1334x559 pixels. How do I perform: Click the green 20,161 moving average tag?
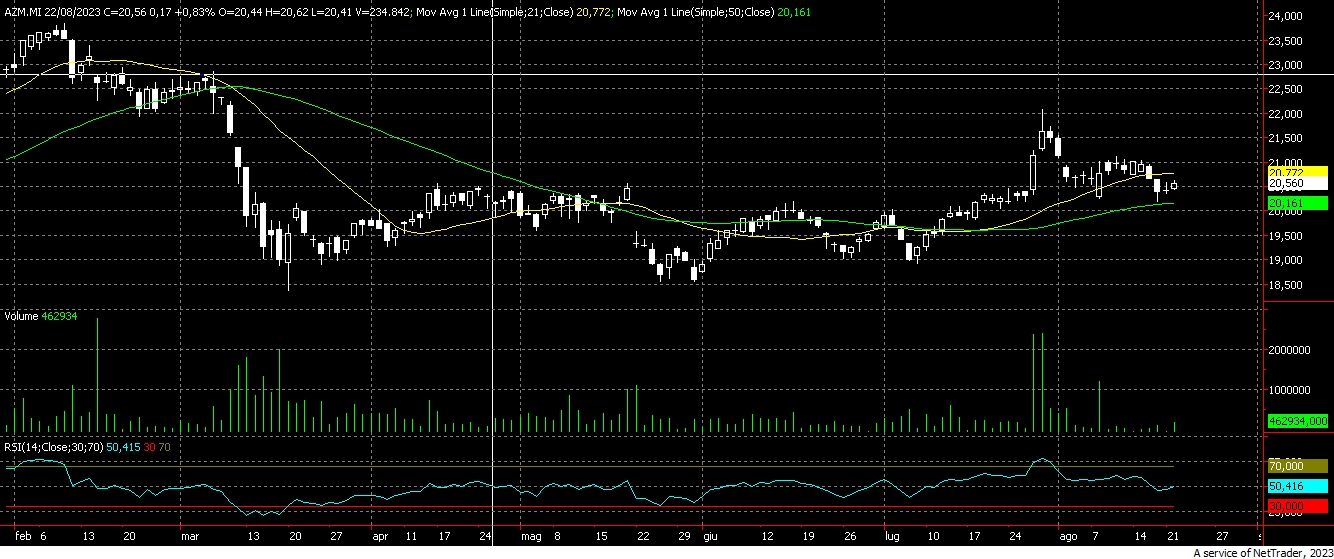(x=1297, y=203)
